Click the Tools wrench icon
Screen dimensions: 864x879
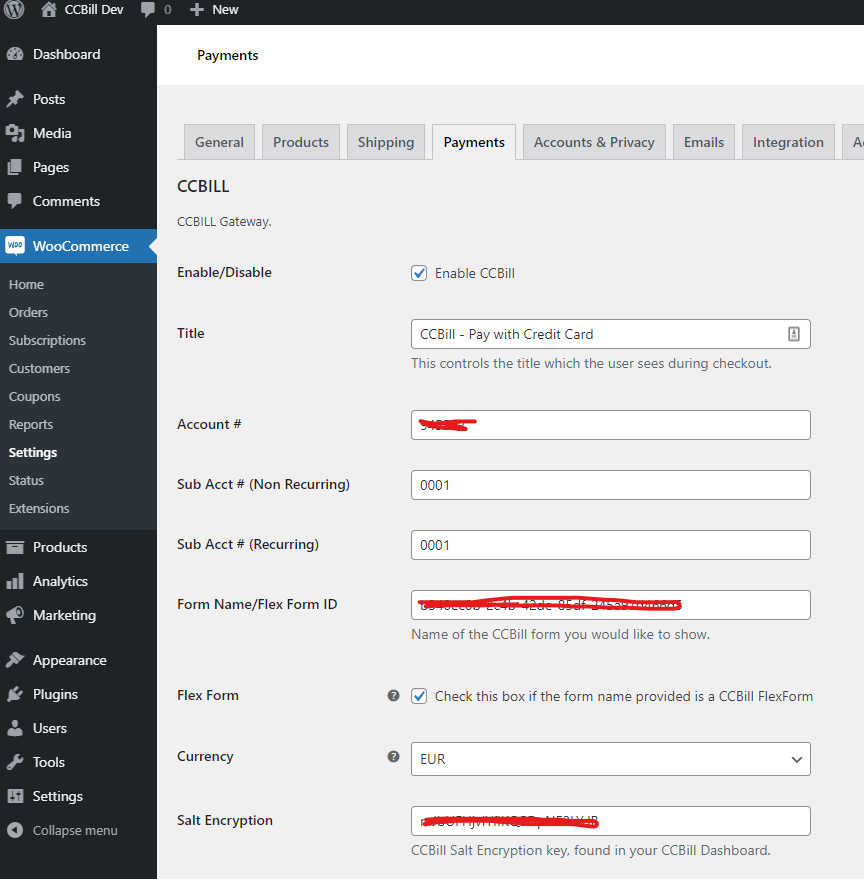(15, 762)
